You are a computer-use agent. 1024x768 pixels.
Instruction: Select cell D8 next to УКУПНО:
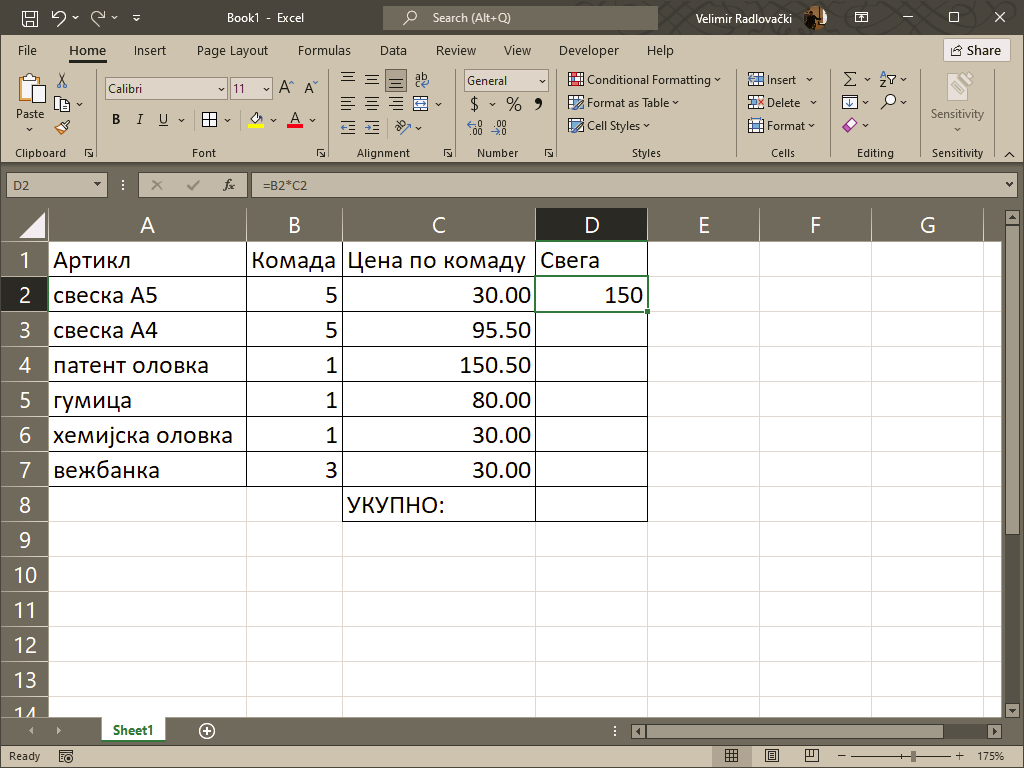click(x=591, y=505)
